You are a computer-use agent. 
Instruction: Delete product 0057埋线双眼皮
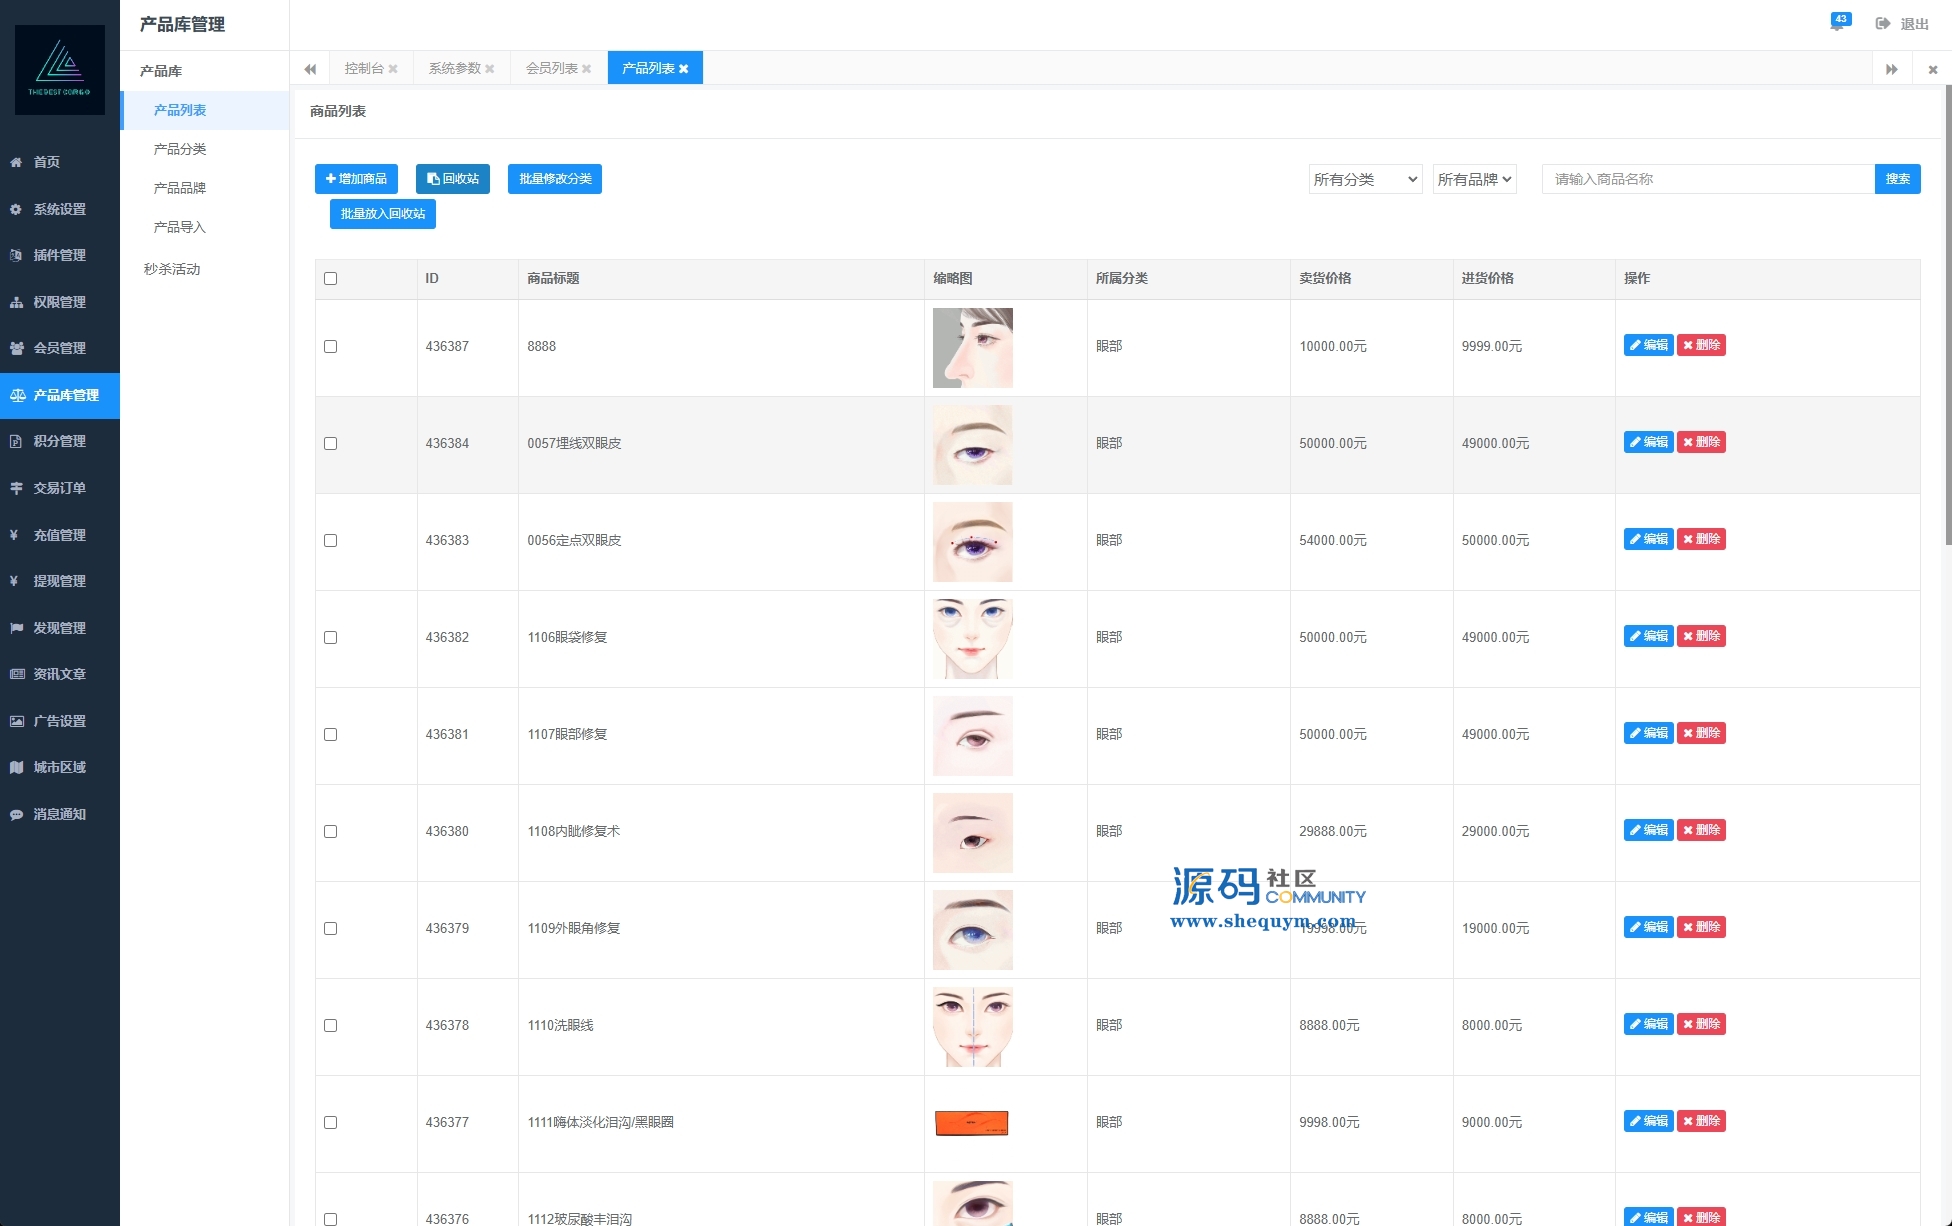click(x=1701, y=442)
